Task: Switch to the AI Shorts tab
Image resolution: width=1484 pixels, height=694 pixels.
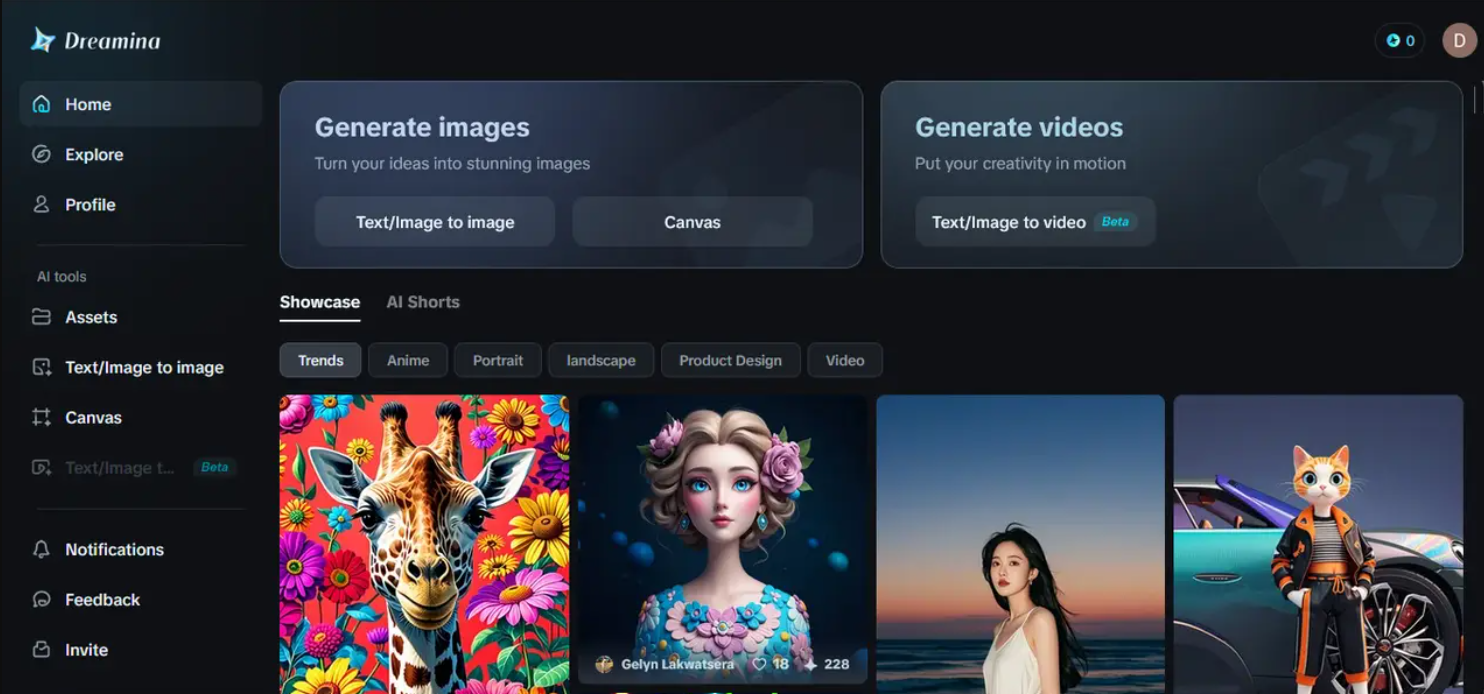Action: [x=423, y=302]
